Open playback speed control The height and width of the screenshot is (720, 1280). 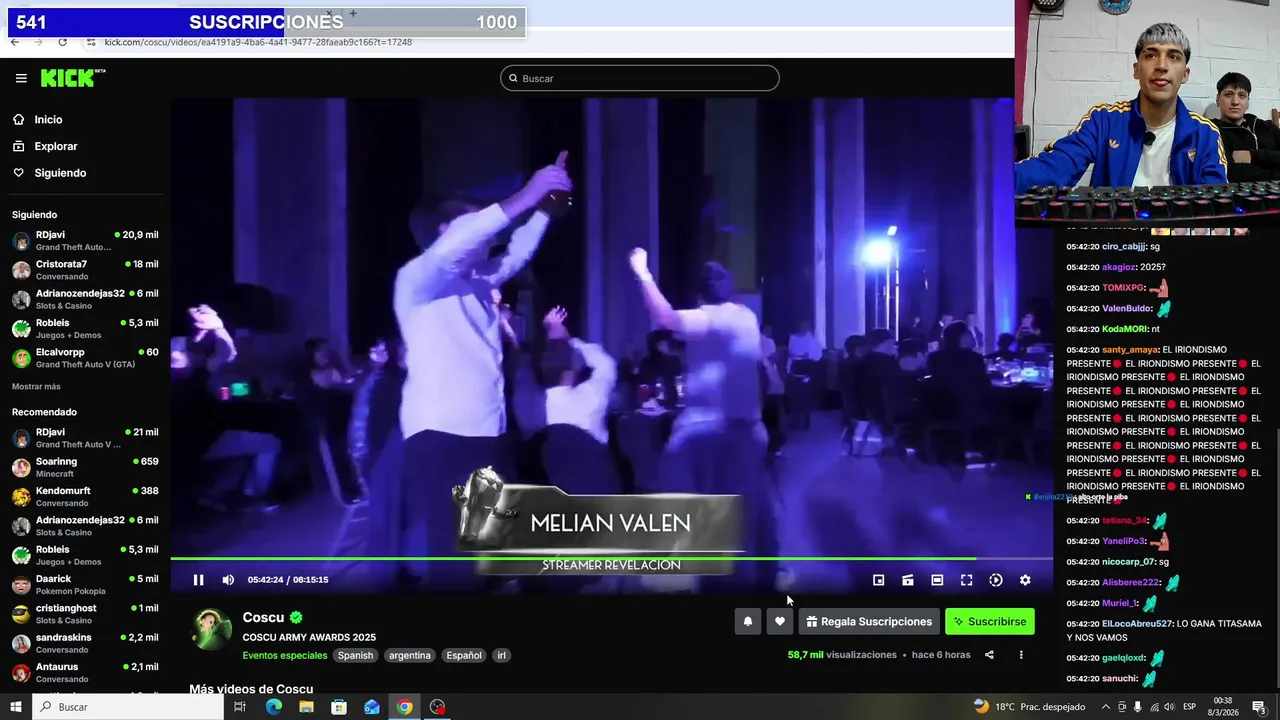[996, 580]
